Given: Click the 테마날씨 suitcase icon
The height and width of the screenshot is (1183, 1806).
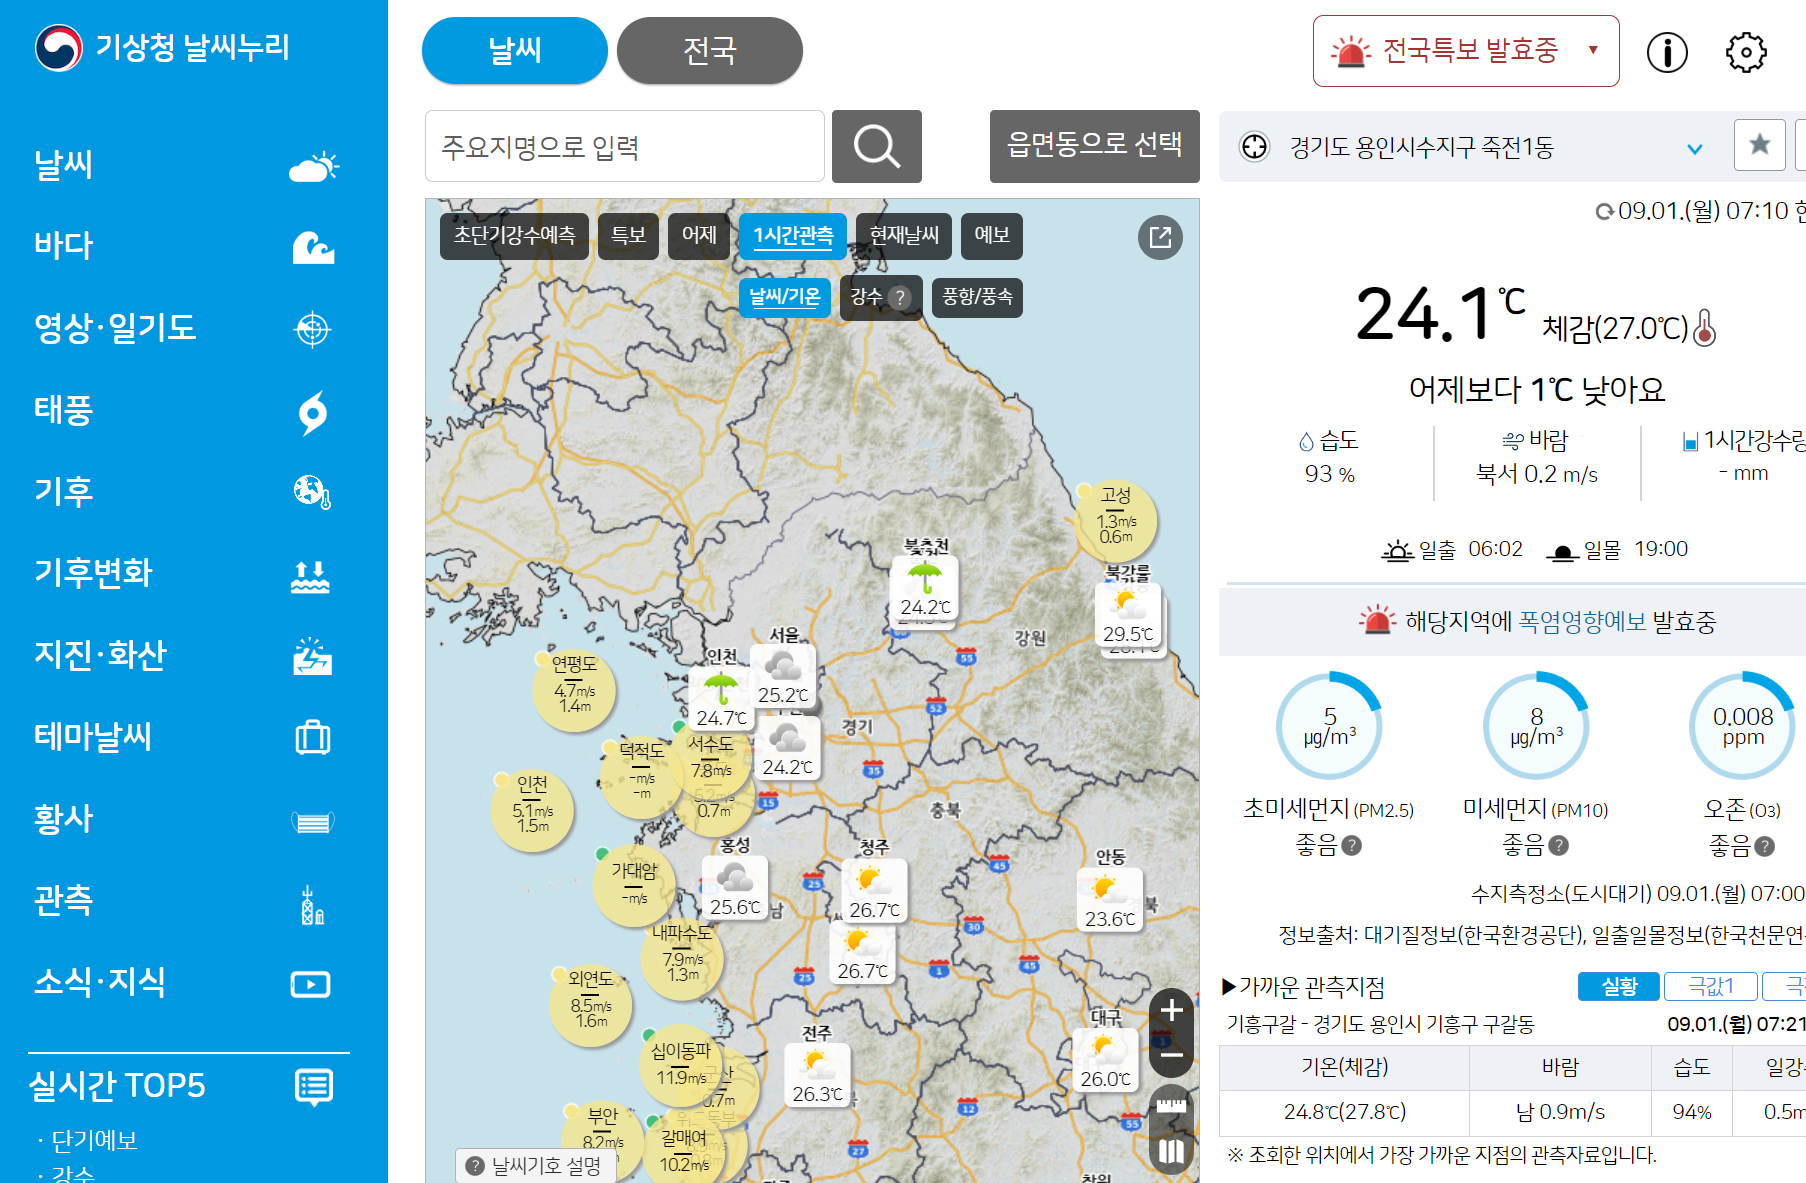Looking at the screenshot, I should 312,738.
